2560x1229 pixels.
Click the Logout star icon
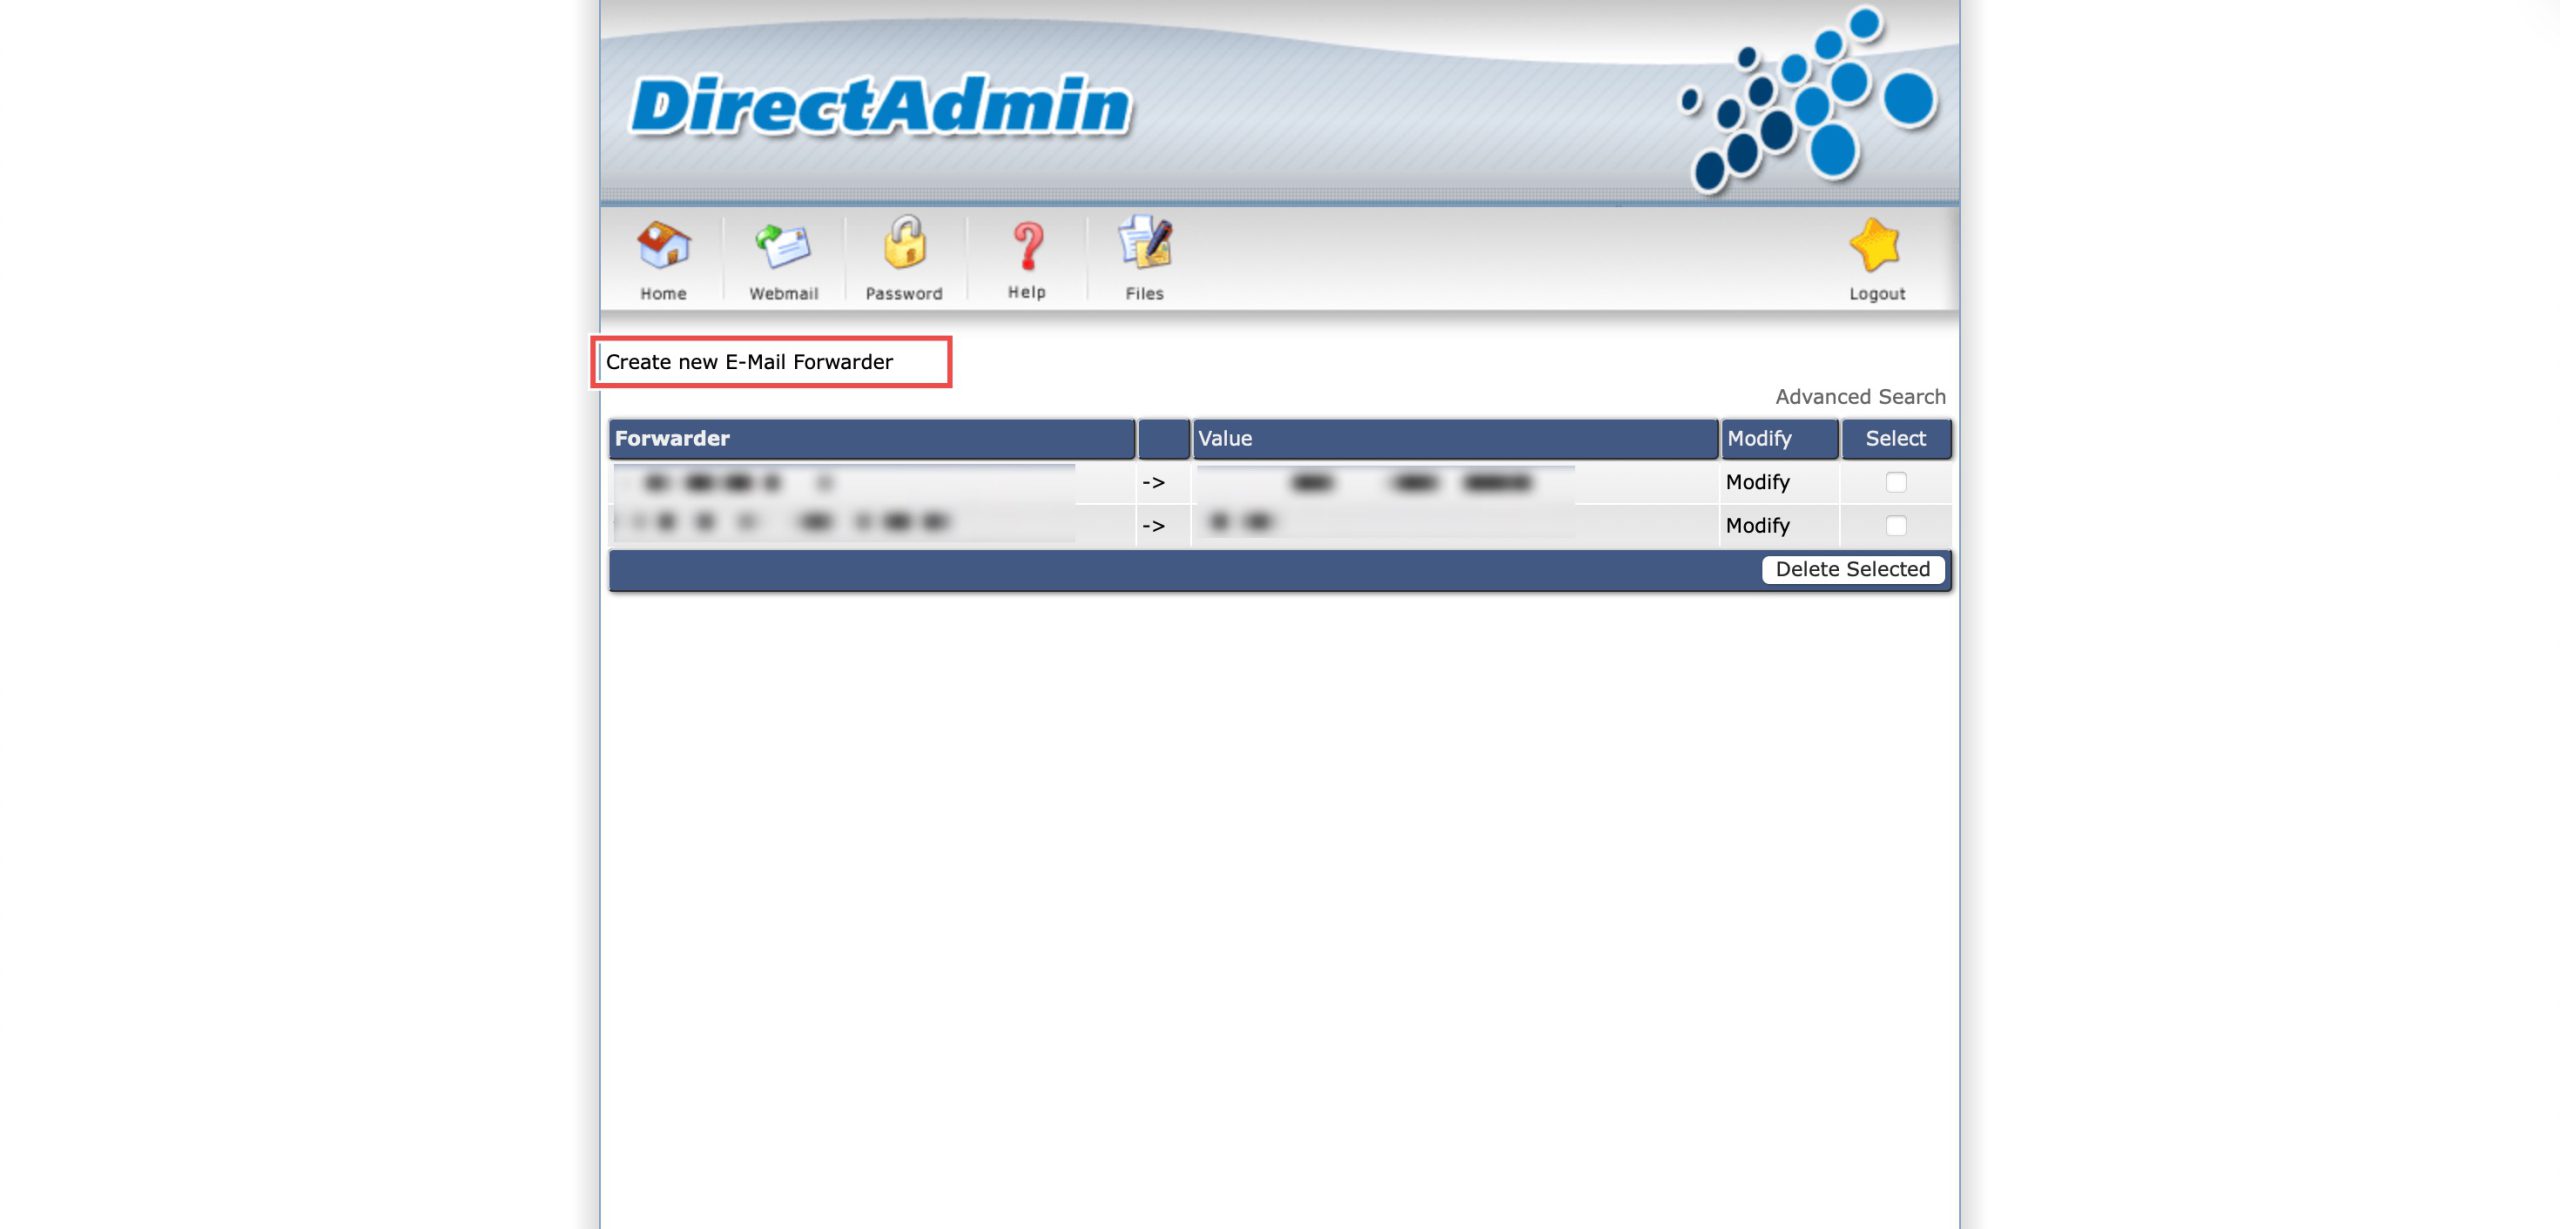coord(1876,246)
